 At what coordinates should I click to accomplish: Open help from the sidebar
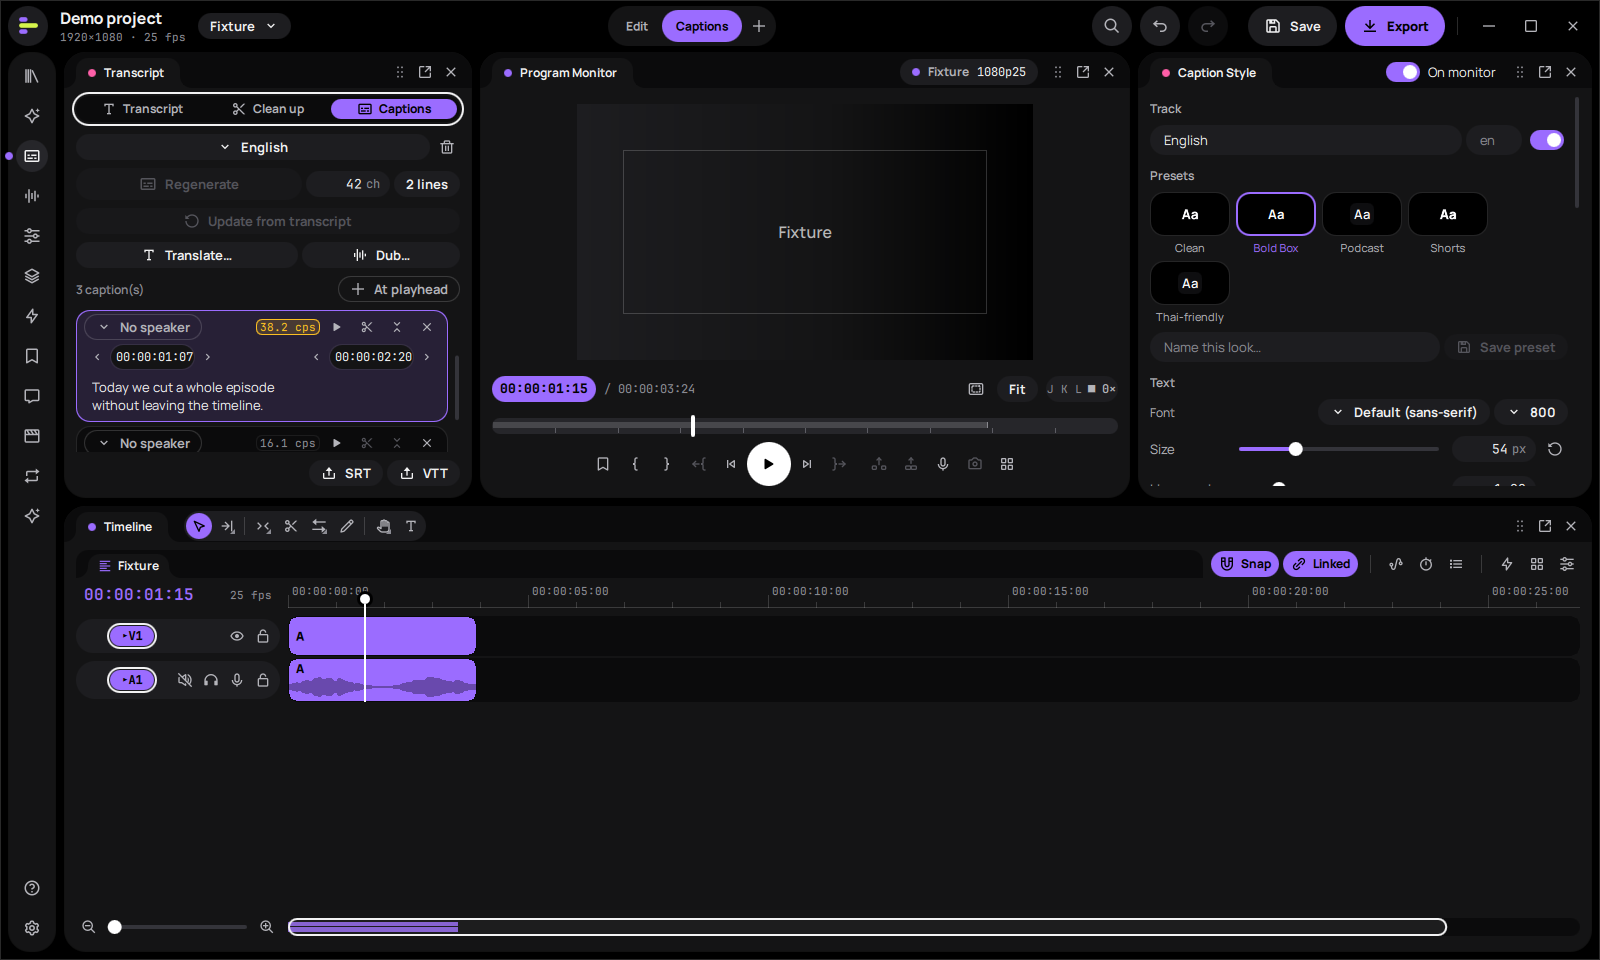click(x=32, y=888)
